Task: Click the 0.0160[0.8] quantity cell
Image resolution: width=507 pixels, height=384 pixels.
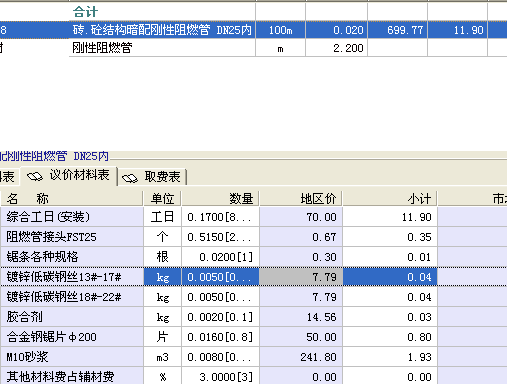Action: pyautogui.click(x=220, y=337)
